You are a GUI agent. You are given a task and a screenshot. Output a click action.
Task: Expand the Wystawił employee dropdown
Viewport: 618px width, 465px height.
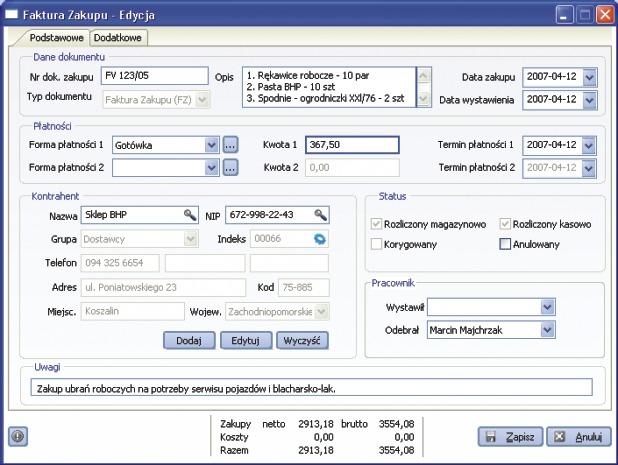(547, 307)
